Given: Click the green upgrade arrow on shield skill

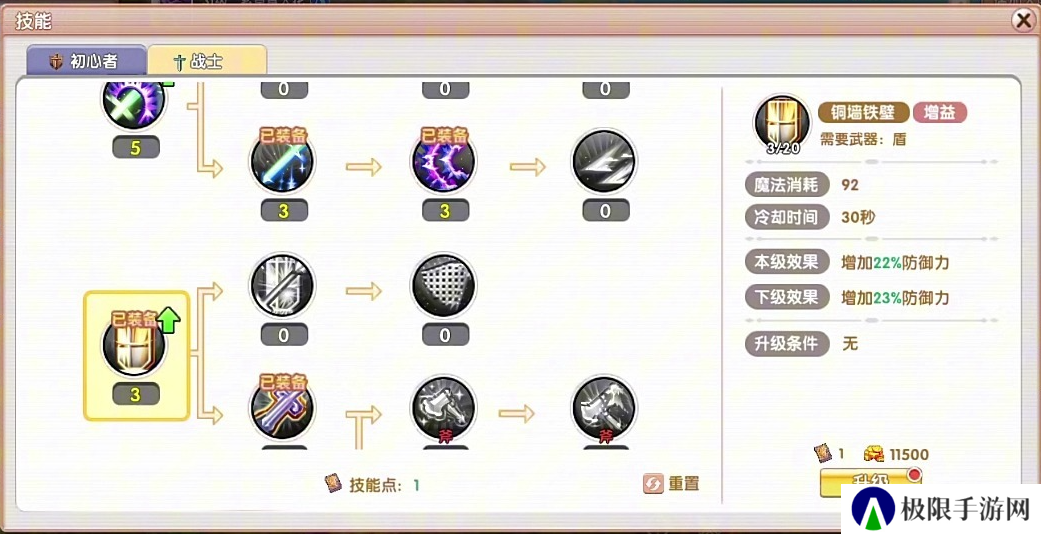Looking at the screenshot, I should pyautogui.click(x=170, y=319).
